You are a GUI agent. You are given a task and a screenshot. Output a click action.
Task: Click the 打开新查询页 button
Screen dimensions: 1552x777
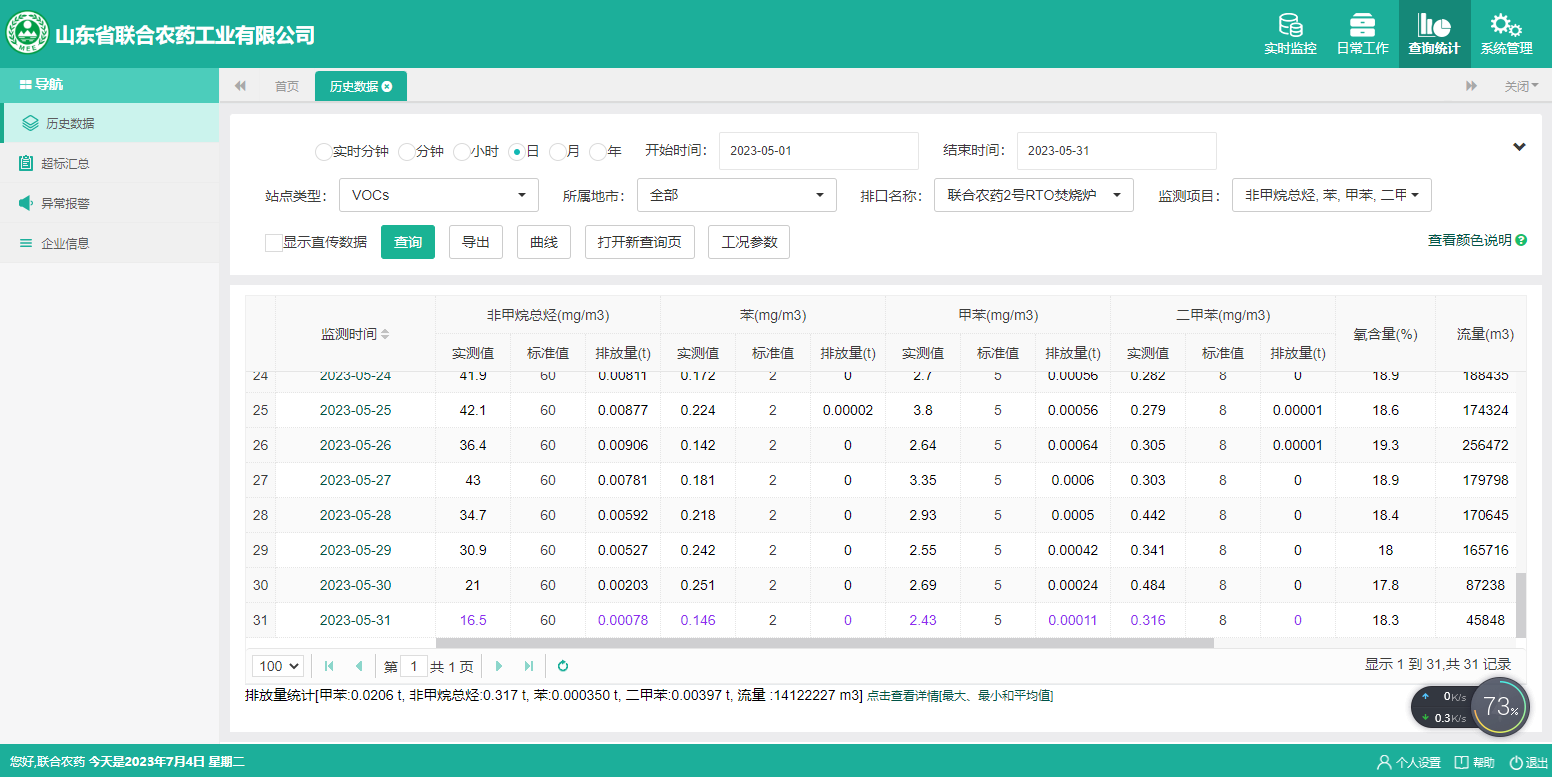[639, 242]
